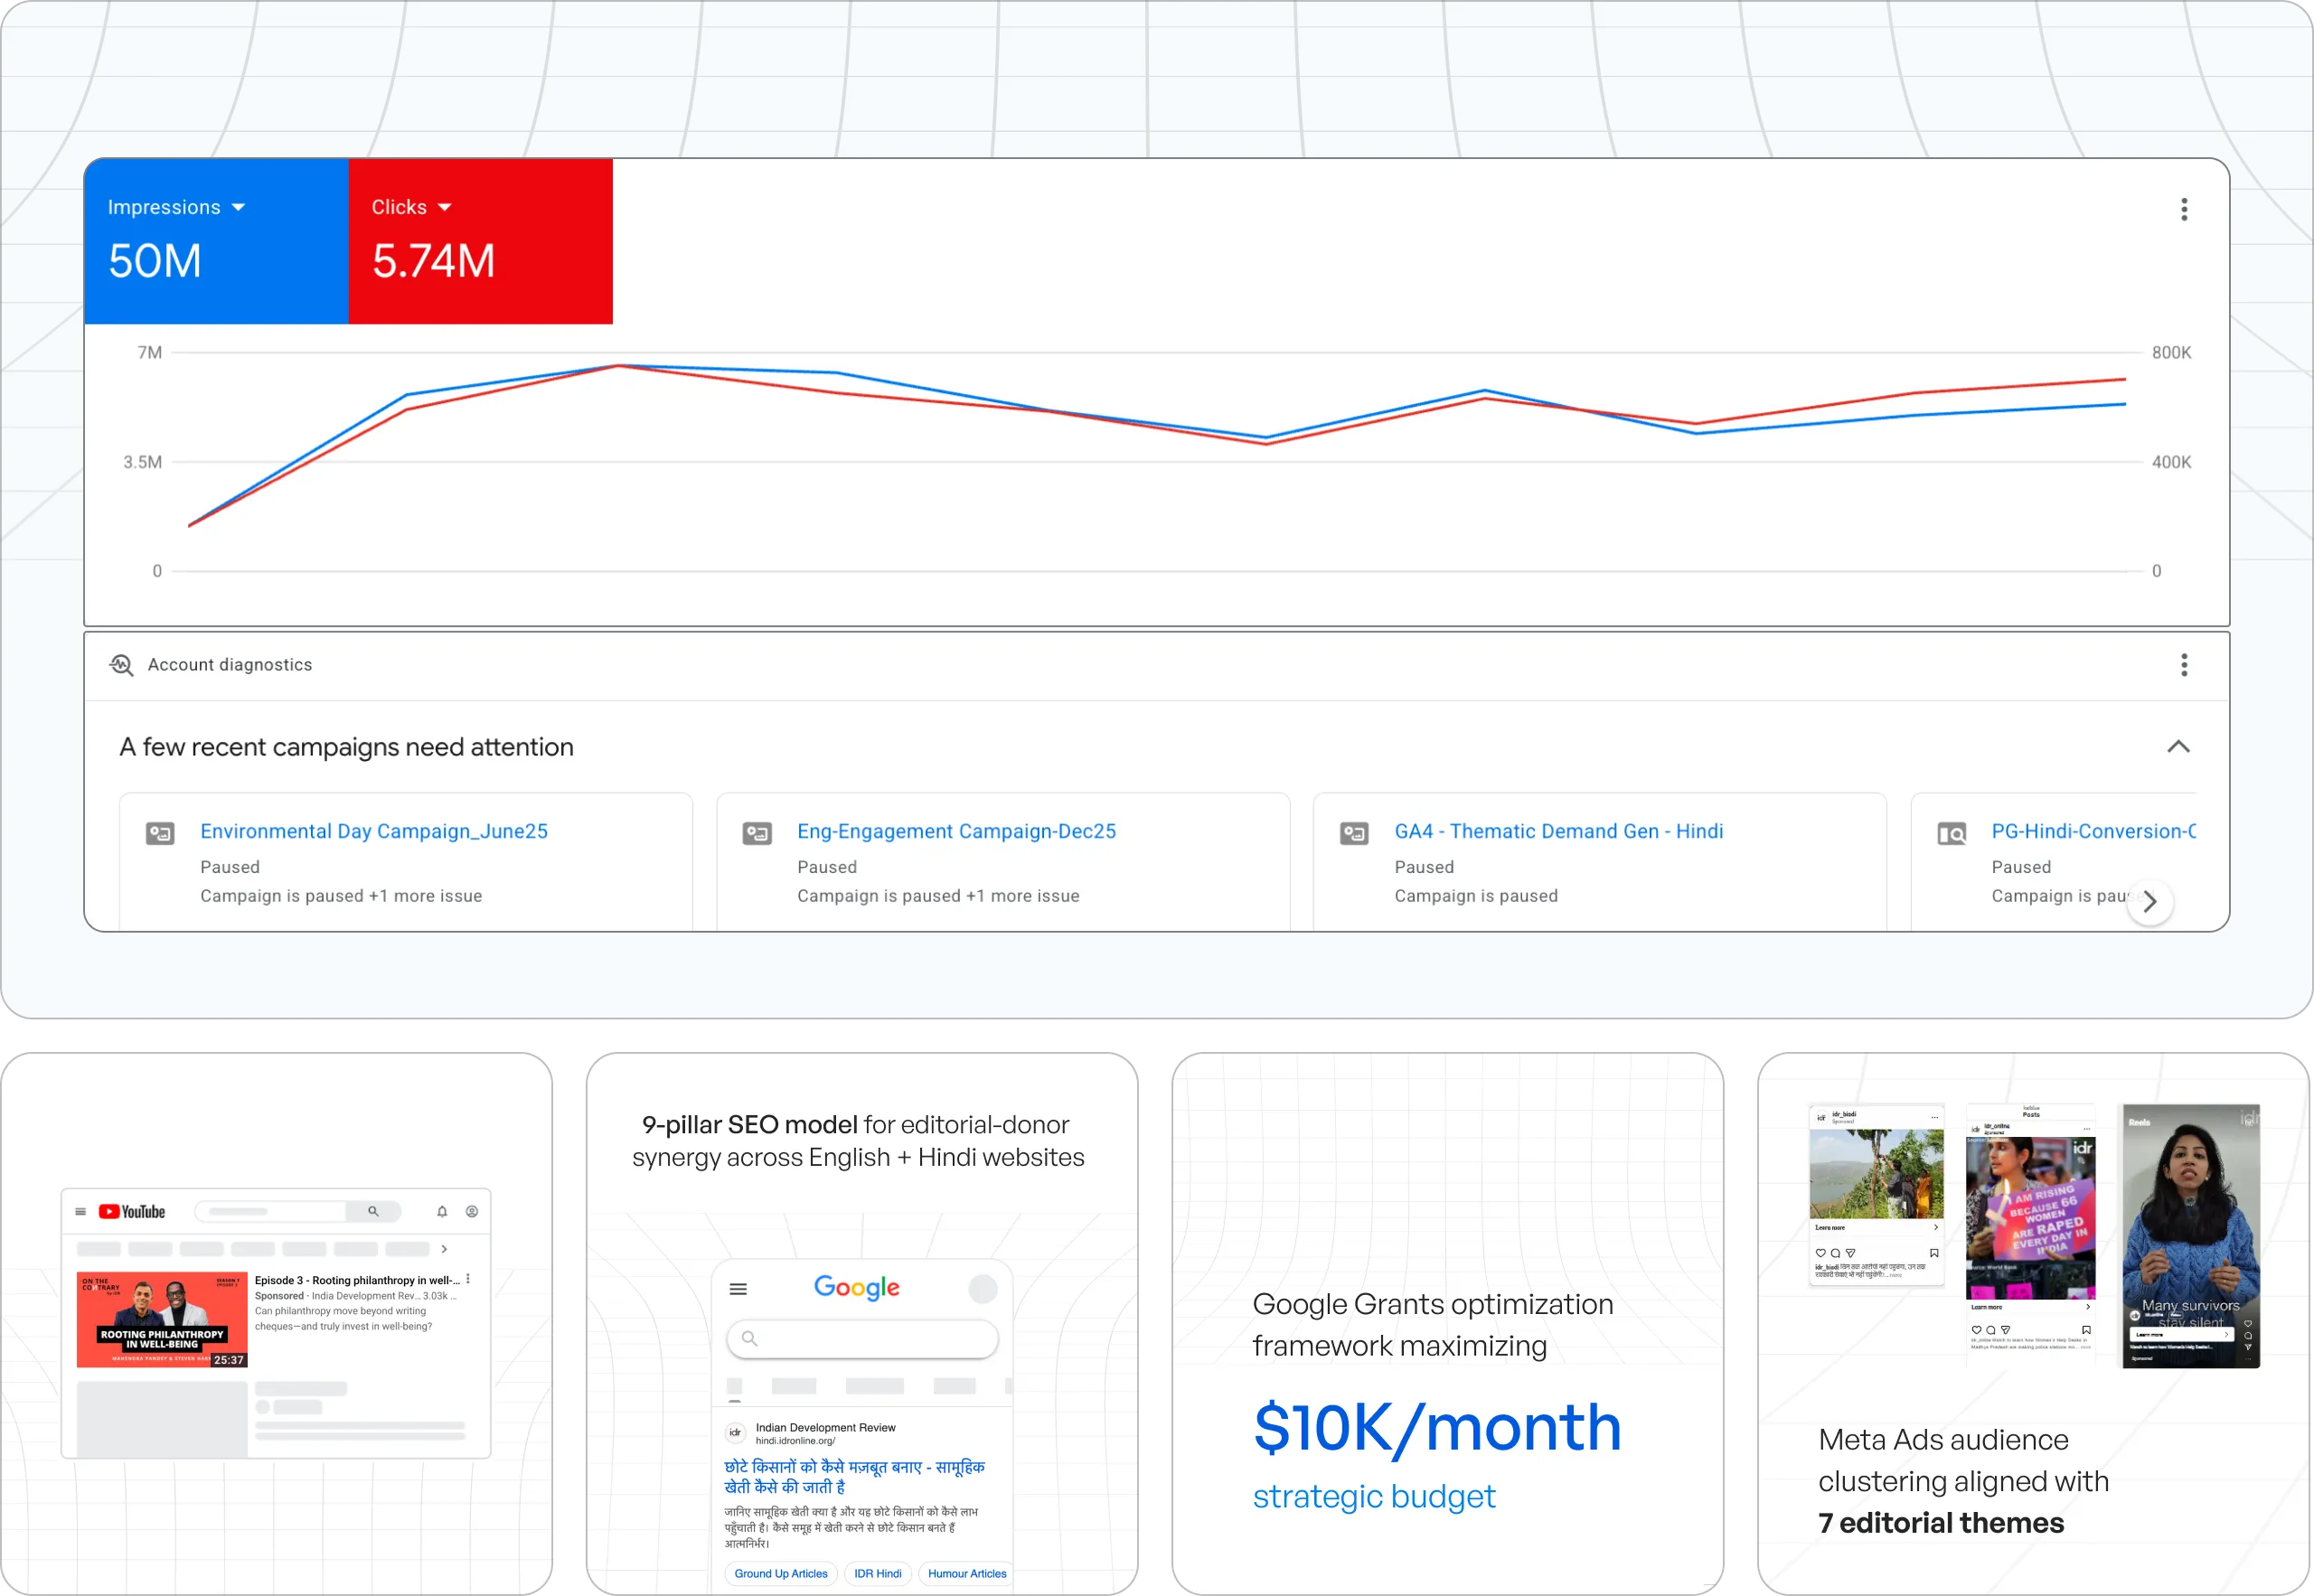Click Rooting Philanthropy video thumbnail
The height and width of the screenshot is (1596, 2314).
[x=162, y=1319]
